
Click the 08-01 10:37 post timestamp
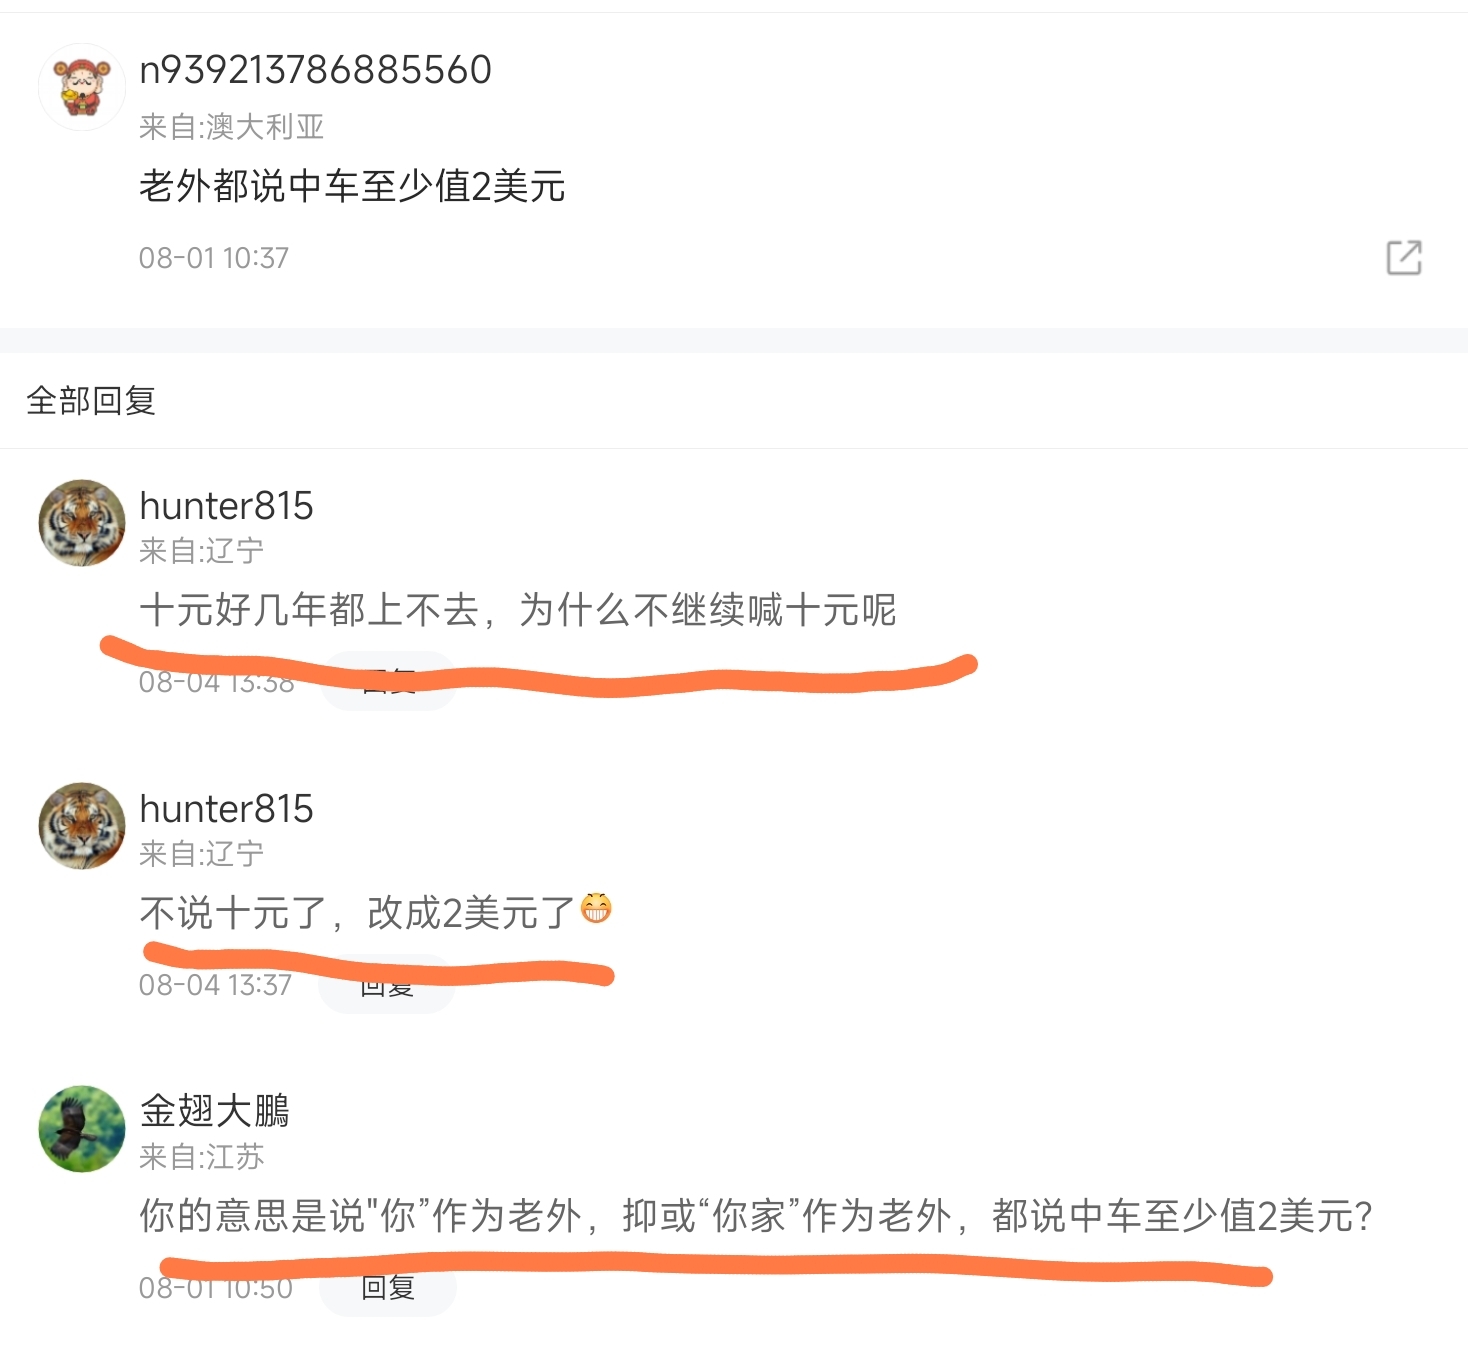(214, 258)
